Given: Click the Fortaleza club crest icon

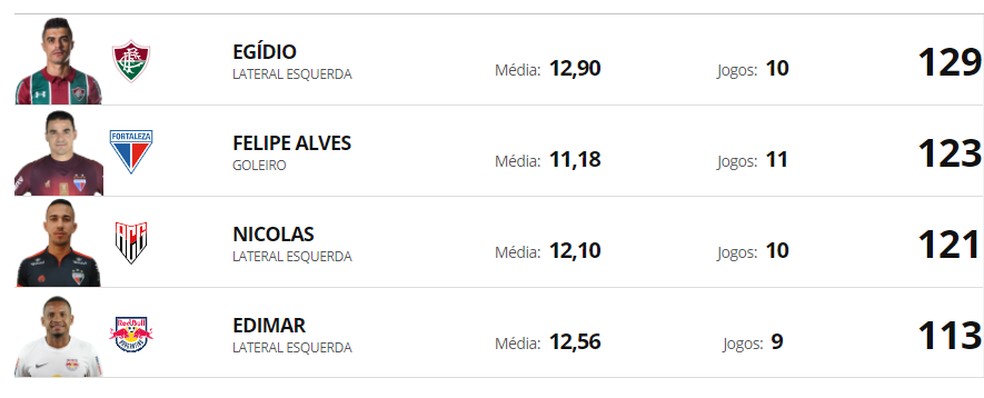Looking at the screenshot, I should (x=131, y=151).
